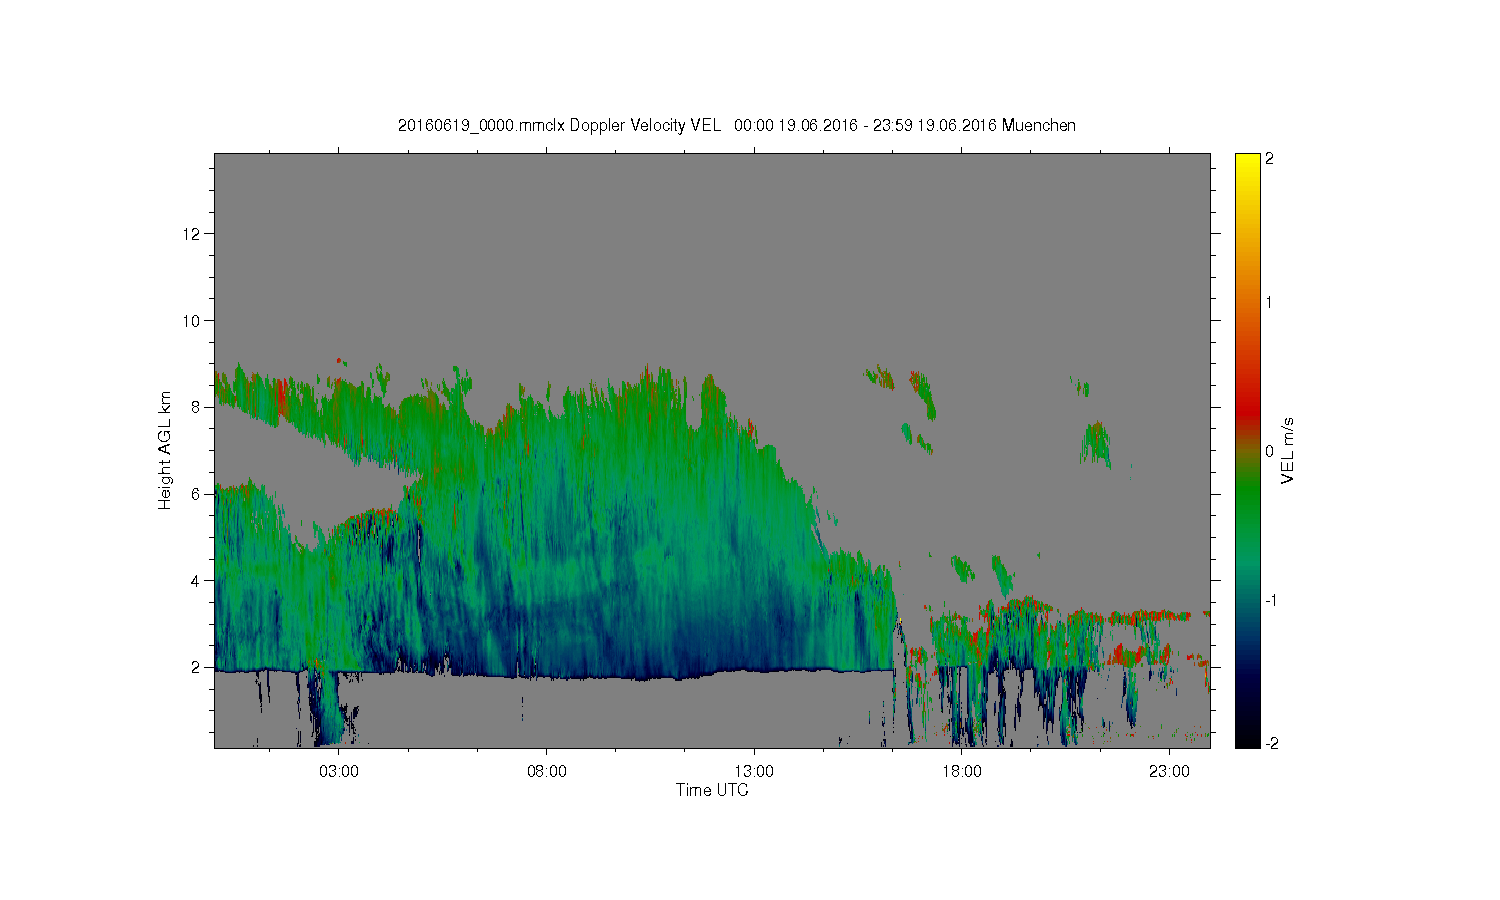The image size is (1500, 900).
Task: Click the plot title starting "20160619_0000.mmclx"
Action: click(736, 125)
